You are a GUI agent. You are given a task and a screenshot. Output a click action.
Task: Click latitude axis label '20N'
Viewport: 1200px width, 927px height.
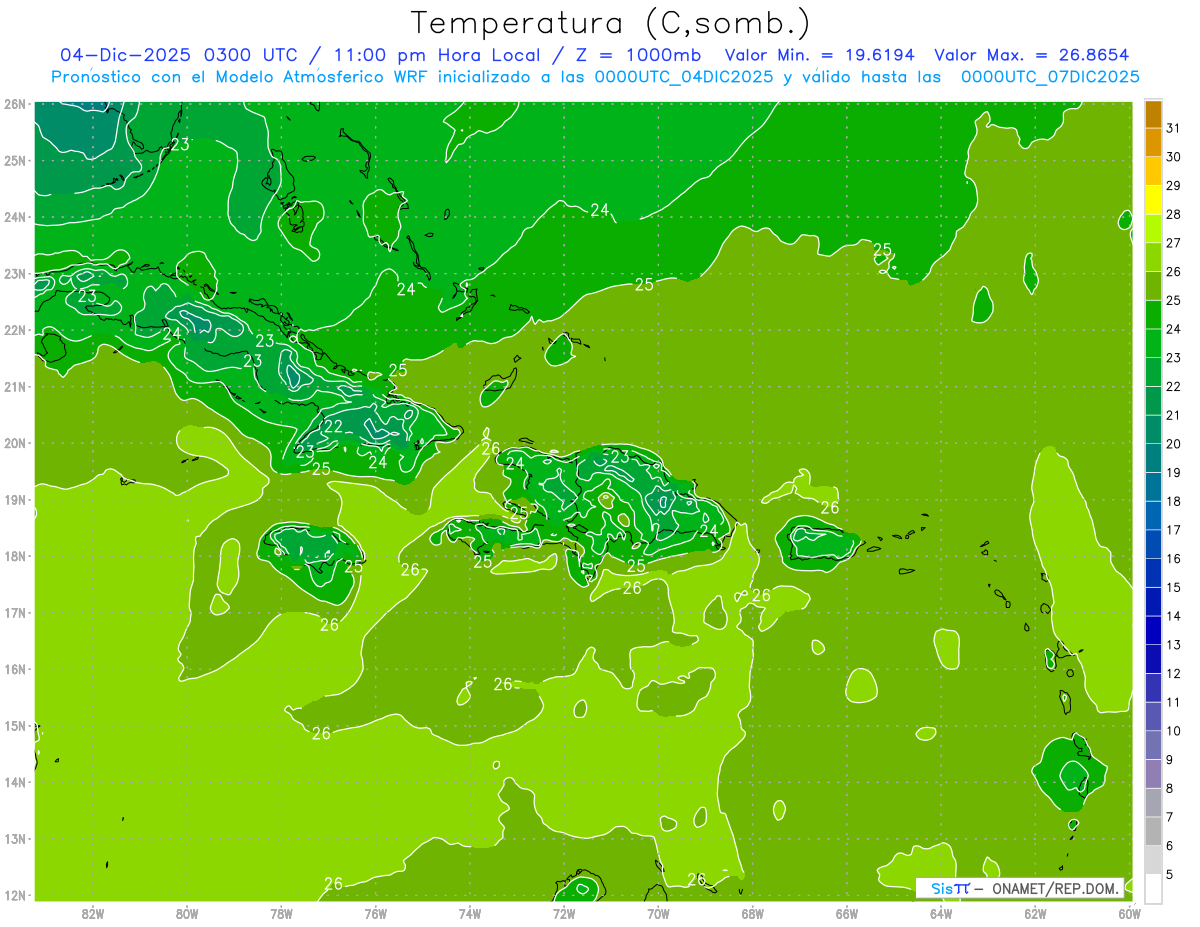(15, 443)
